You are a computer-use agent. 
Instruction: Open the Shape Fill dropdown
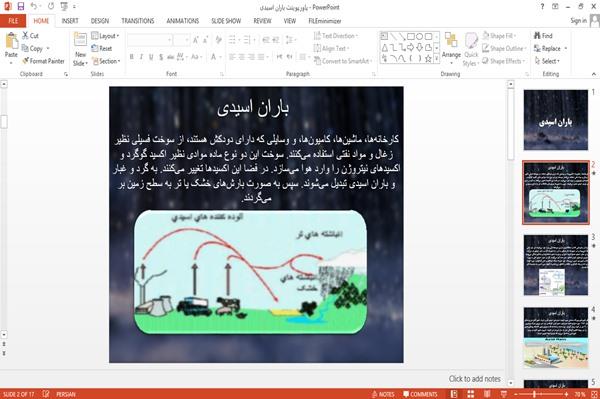point(499,36)
